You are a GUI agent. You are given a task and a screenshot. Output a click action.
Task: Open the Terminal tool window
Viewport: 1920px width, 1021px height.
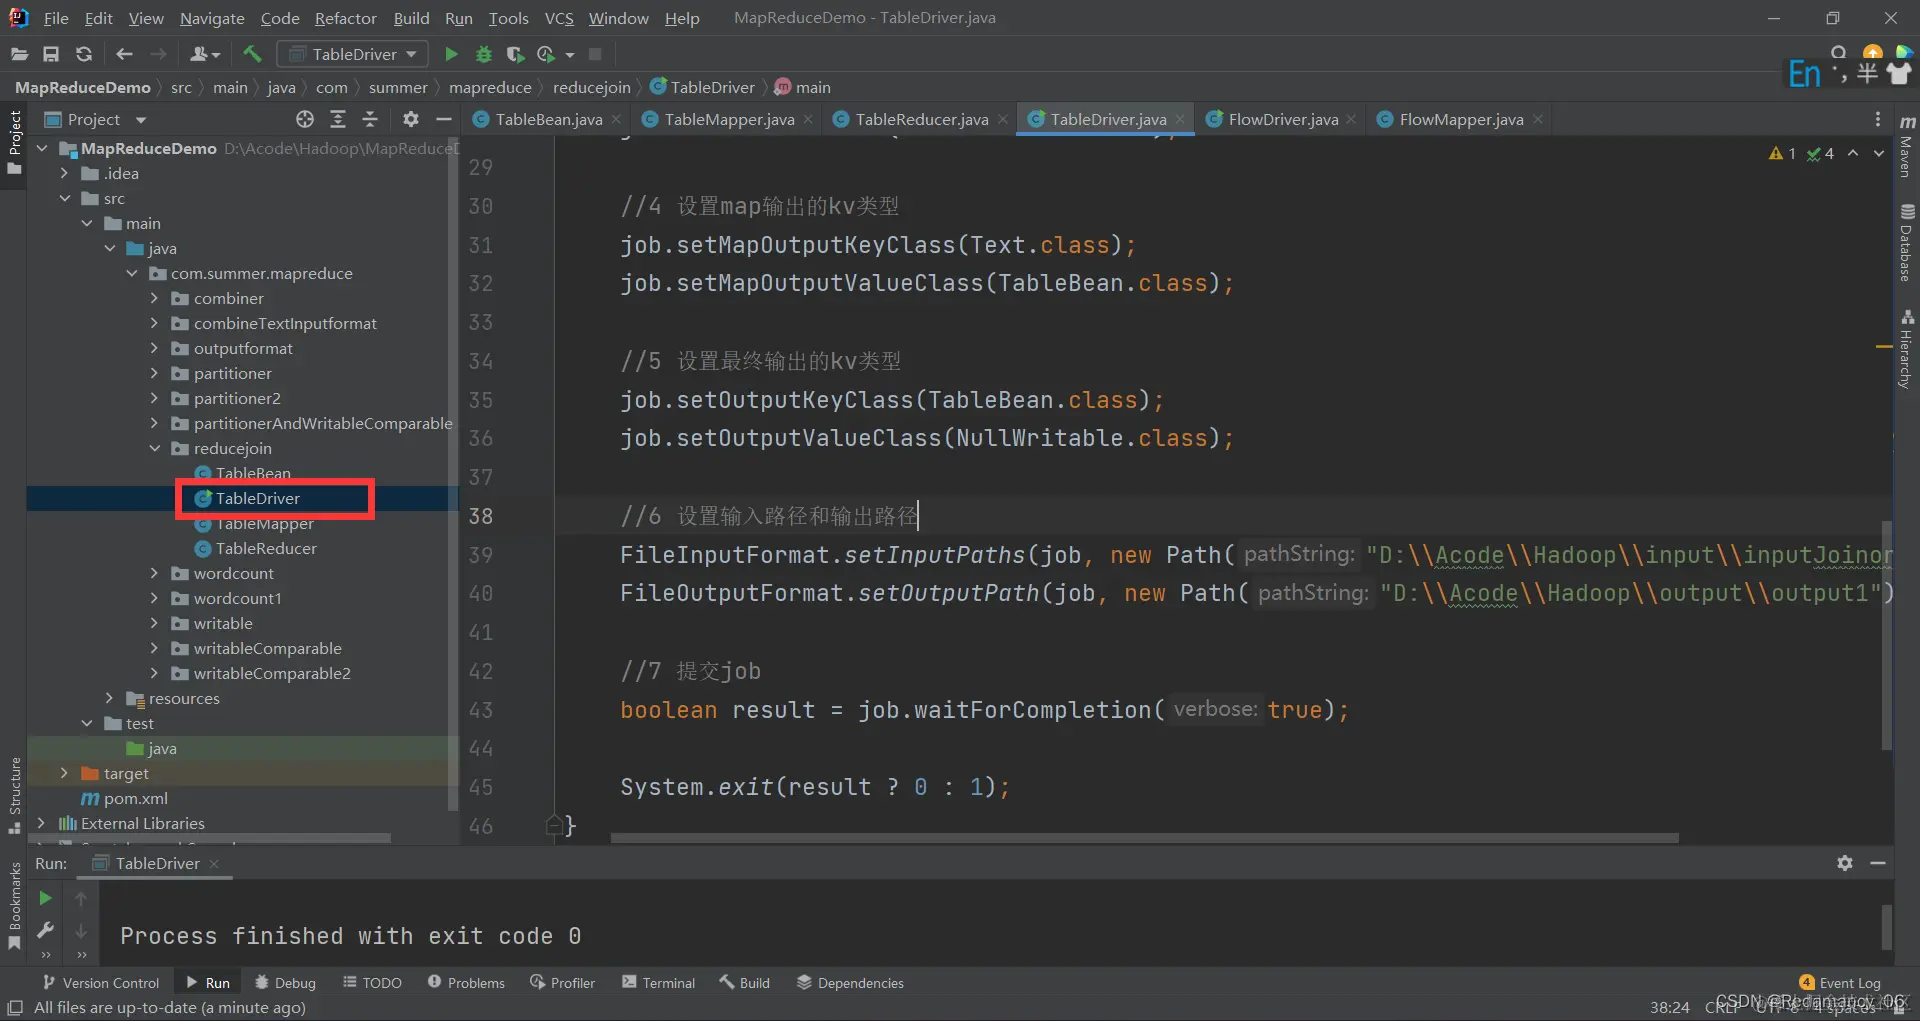point(658,983)
